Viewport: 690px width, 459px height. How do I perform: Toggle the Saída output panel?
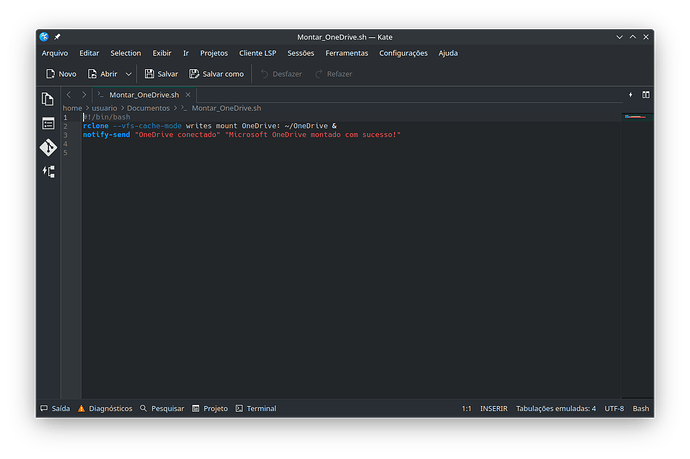(x=55, y=408)
